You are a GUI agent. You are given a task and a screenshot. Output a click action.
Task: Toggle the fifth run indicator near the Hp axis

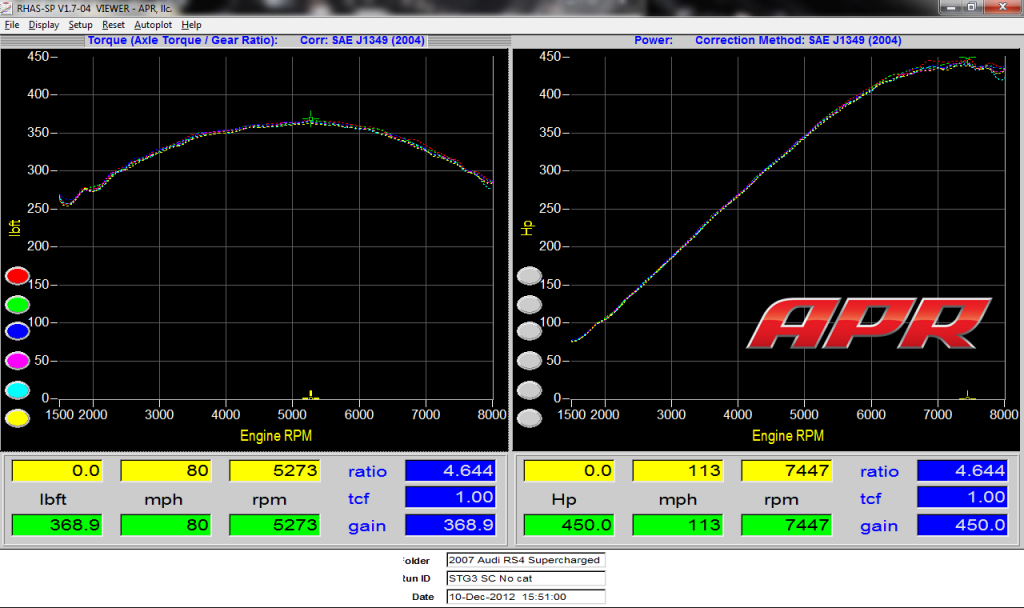pyautogui.click(x=530, y=390)
